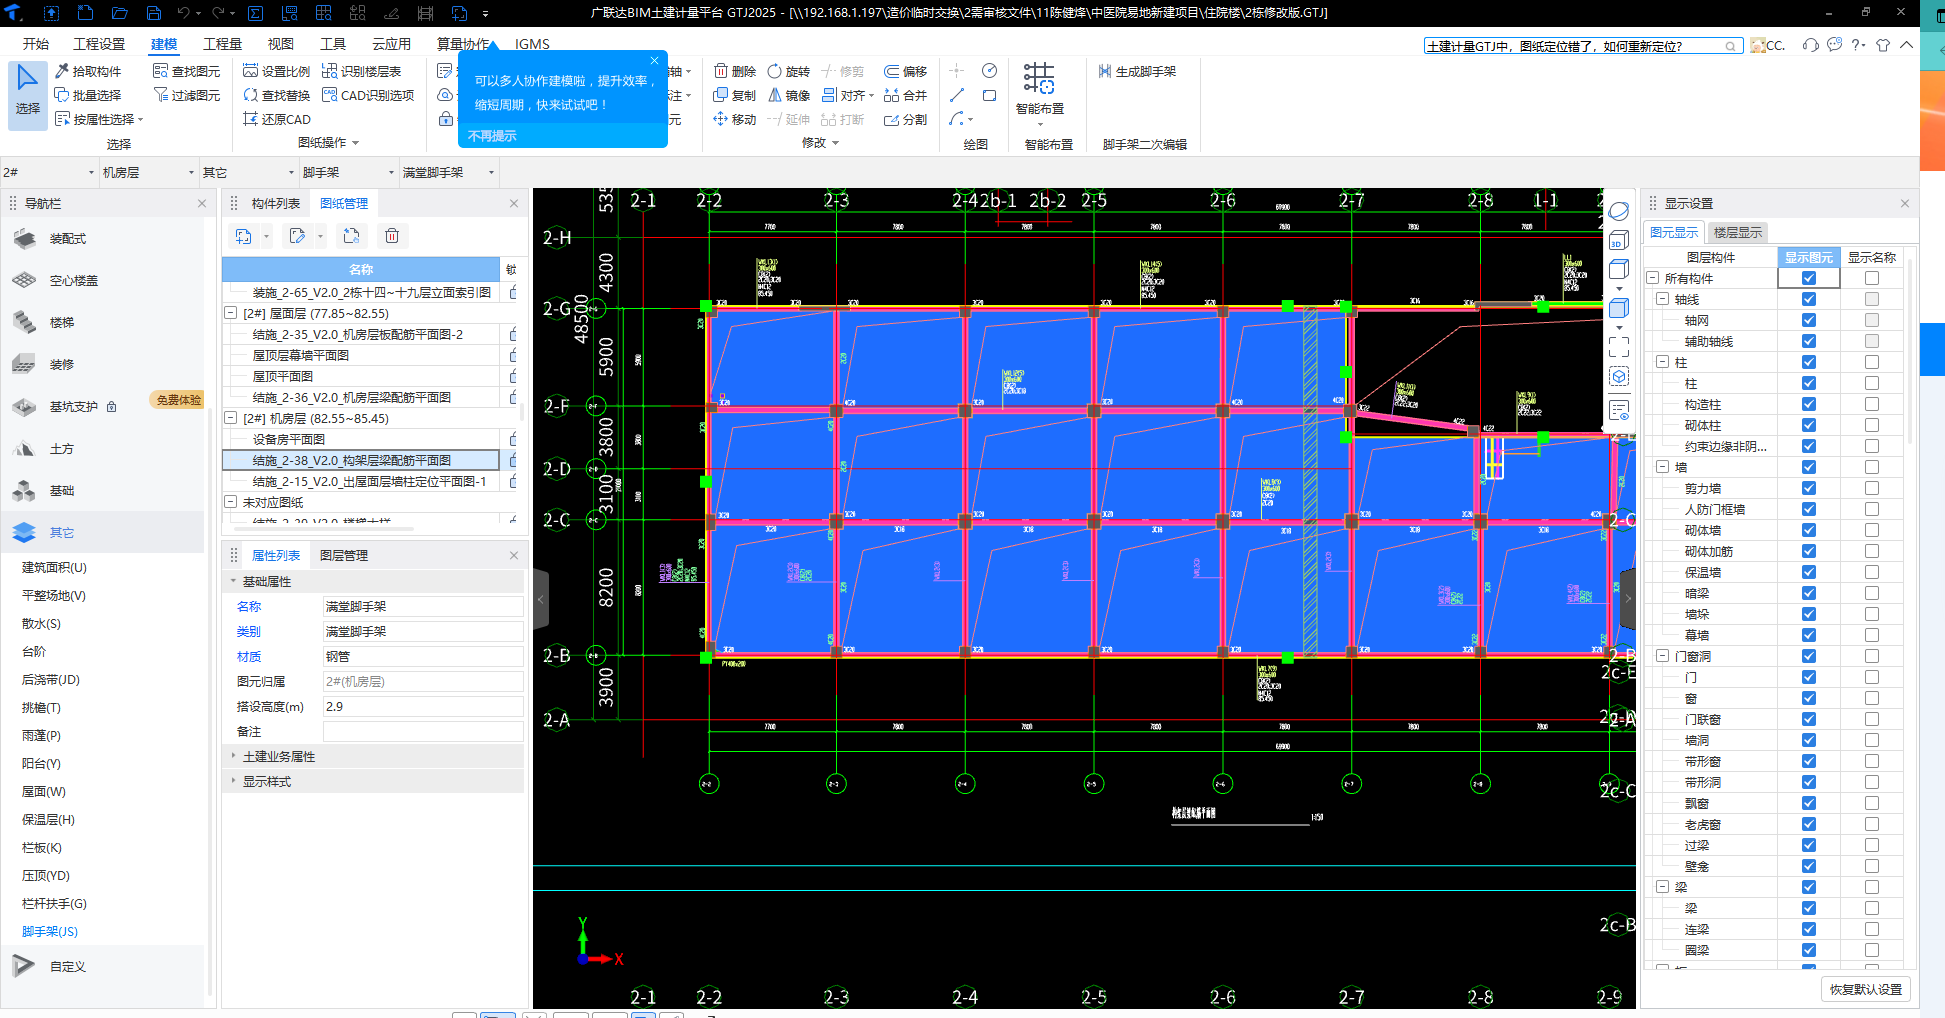Open the 满堂脚手架 component dropdown
This screenshot has height=1018, width=1945.
[x=448, y=172]
